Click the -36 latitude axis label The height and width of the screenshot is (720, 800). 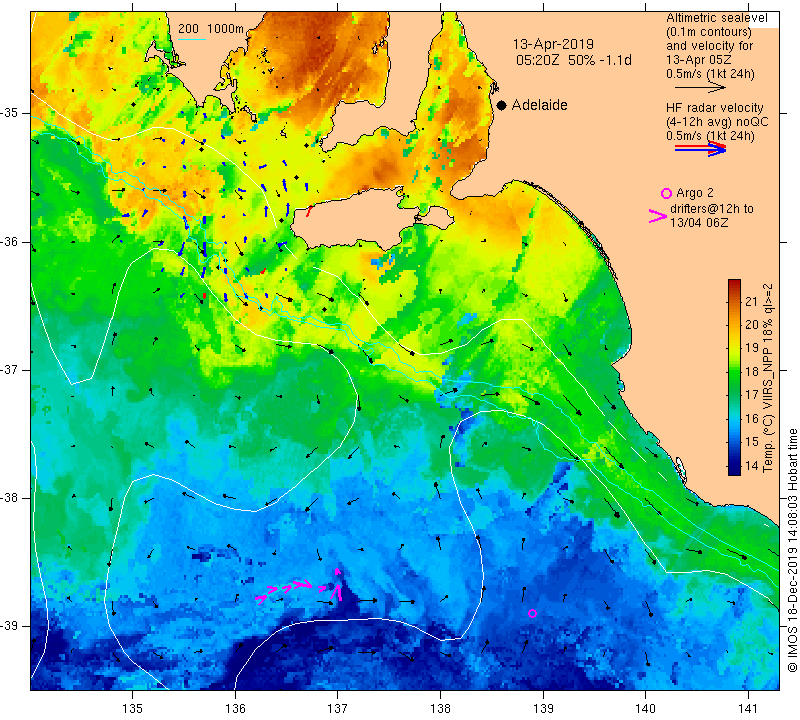click(10, 241)
